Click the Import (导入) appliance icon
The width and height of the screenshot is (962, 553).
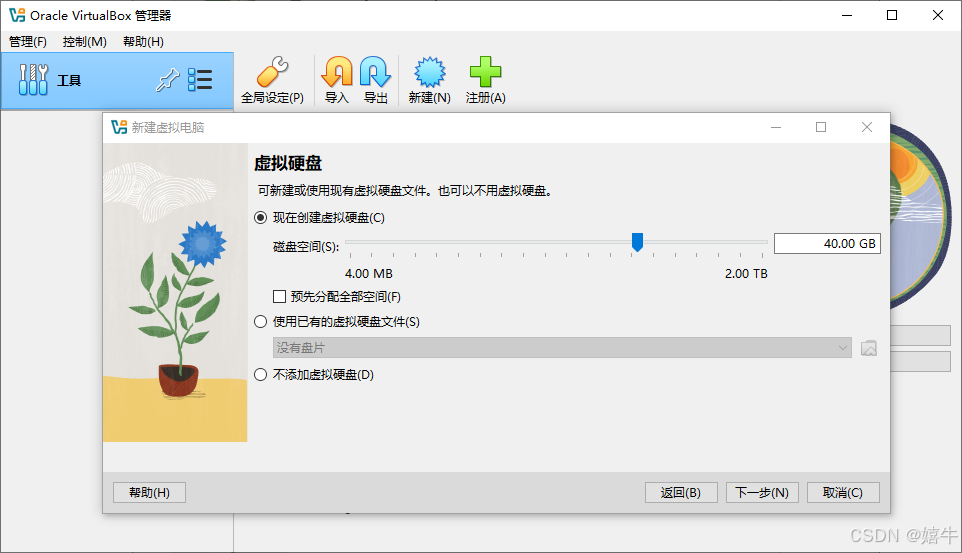click(x=337, y=72)
